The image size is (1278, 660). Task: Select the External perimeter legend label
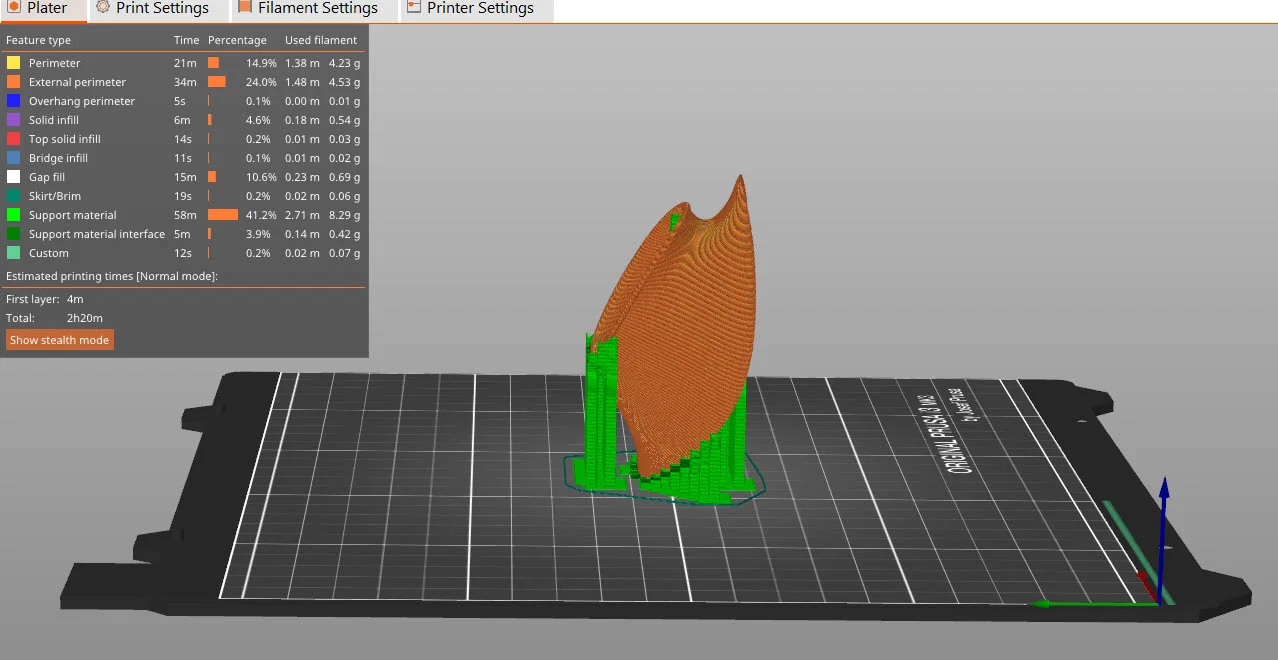[77, 82]
